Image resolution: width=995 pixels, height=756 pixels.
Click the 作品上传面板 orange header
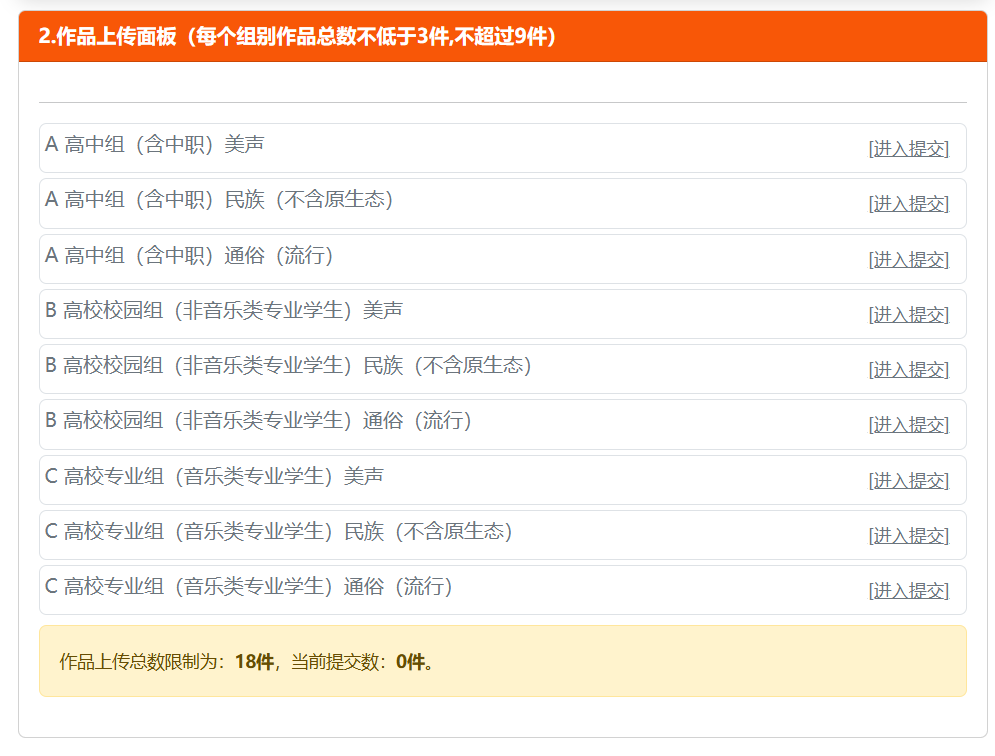[503, 36]
